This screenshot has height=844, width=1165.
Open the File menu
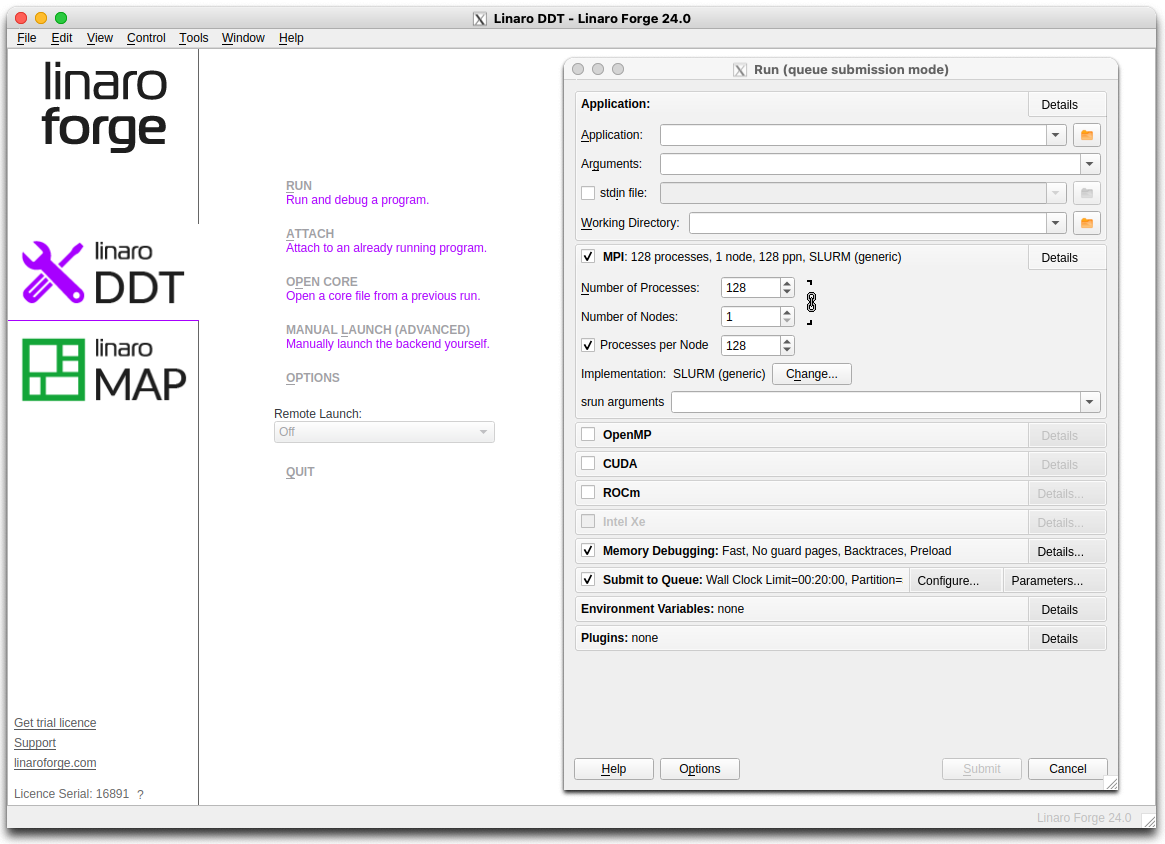pyautogui.click(x=27, y=38)
